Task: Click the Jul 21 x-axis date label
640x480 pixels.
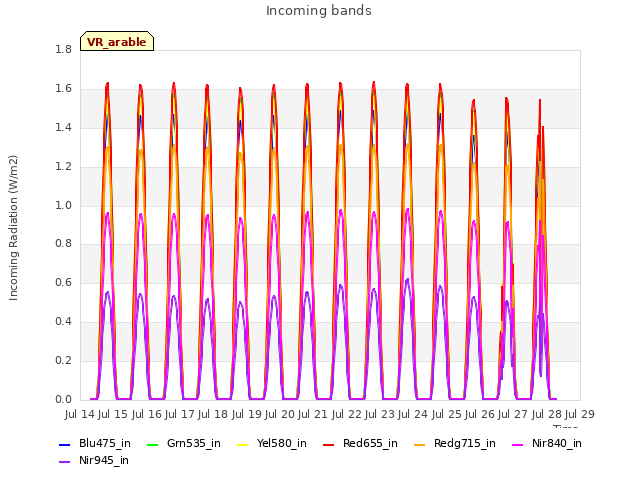Action: 313,414
